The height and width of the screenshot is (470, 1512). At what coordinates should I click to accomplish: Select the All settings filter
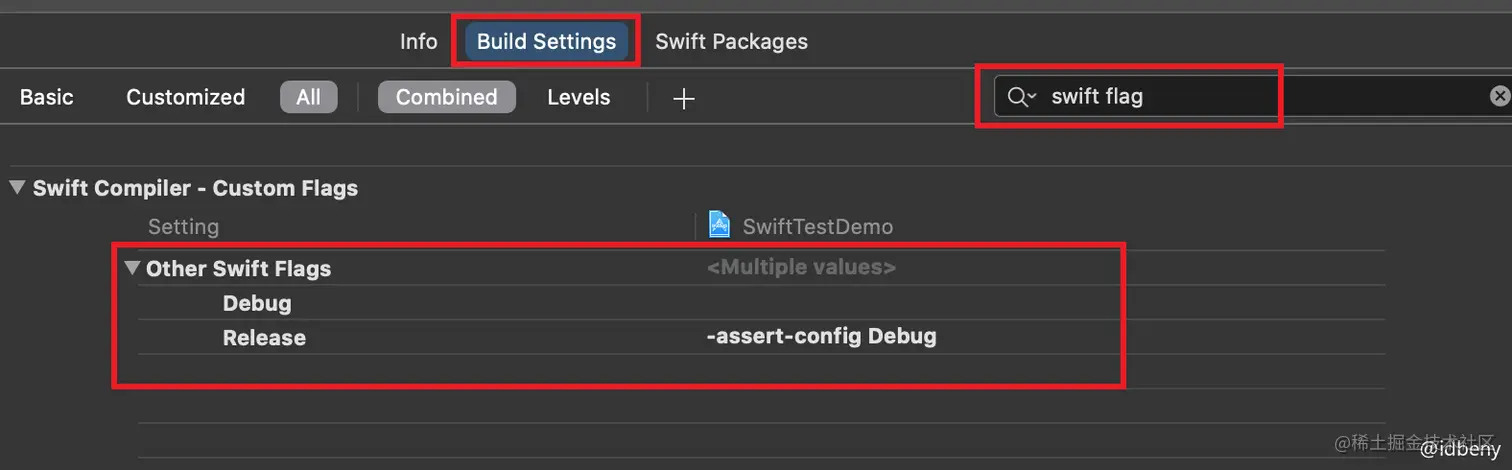[308, 97]
